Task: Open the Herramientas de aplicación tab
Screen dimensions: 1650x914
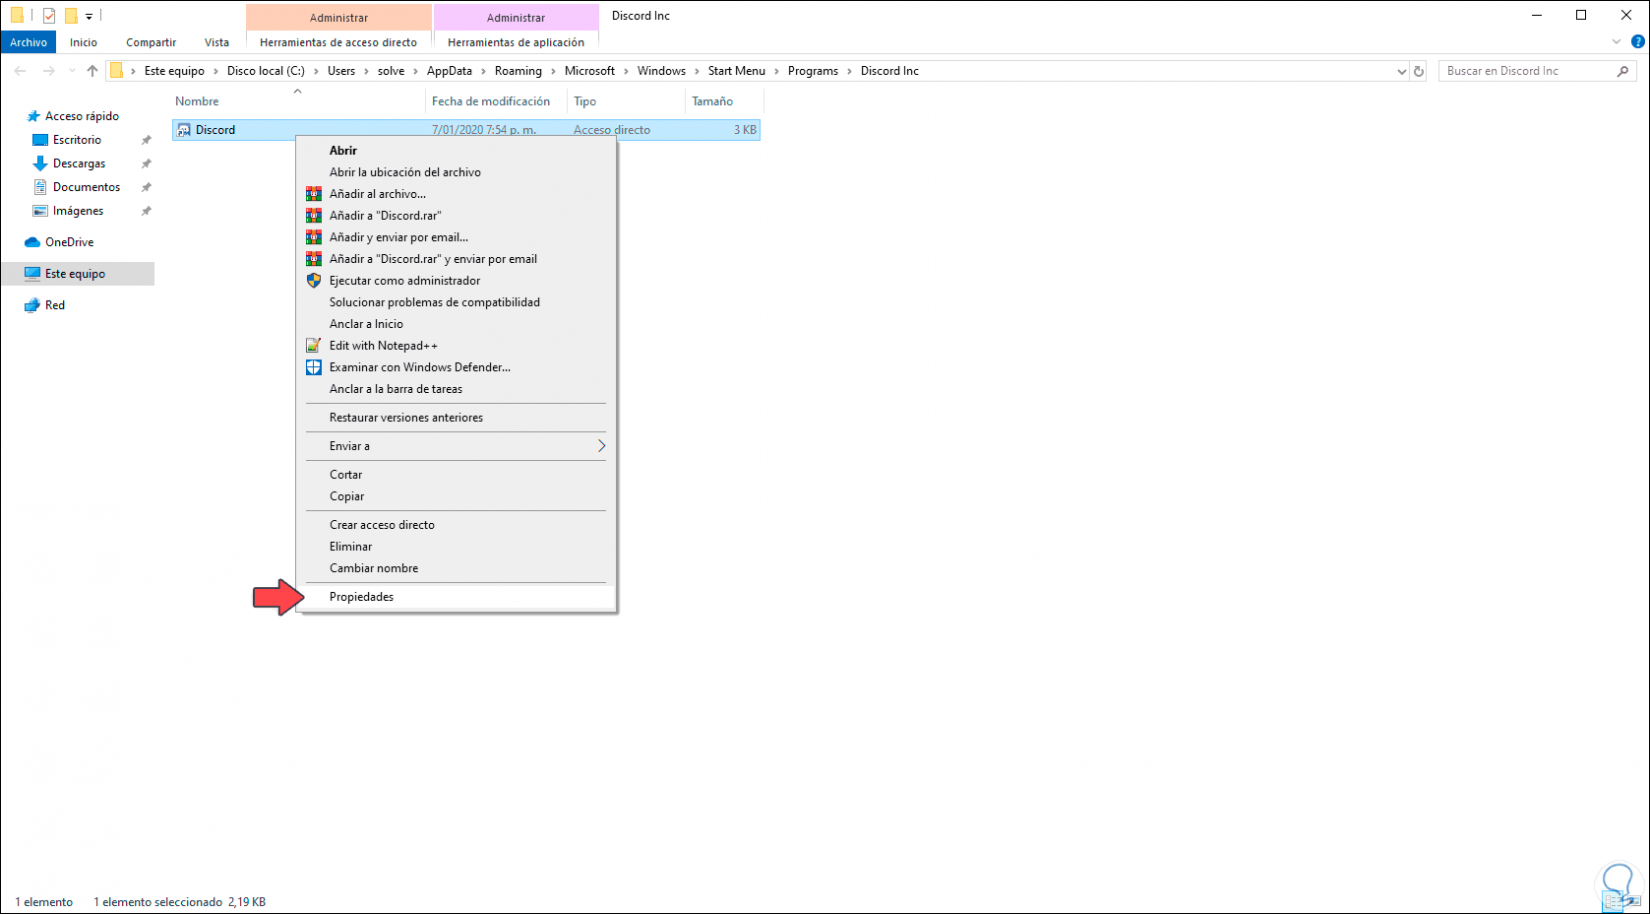Action: pos(516,42)
